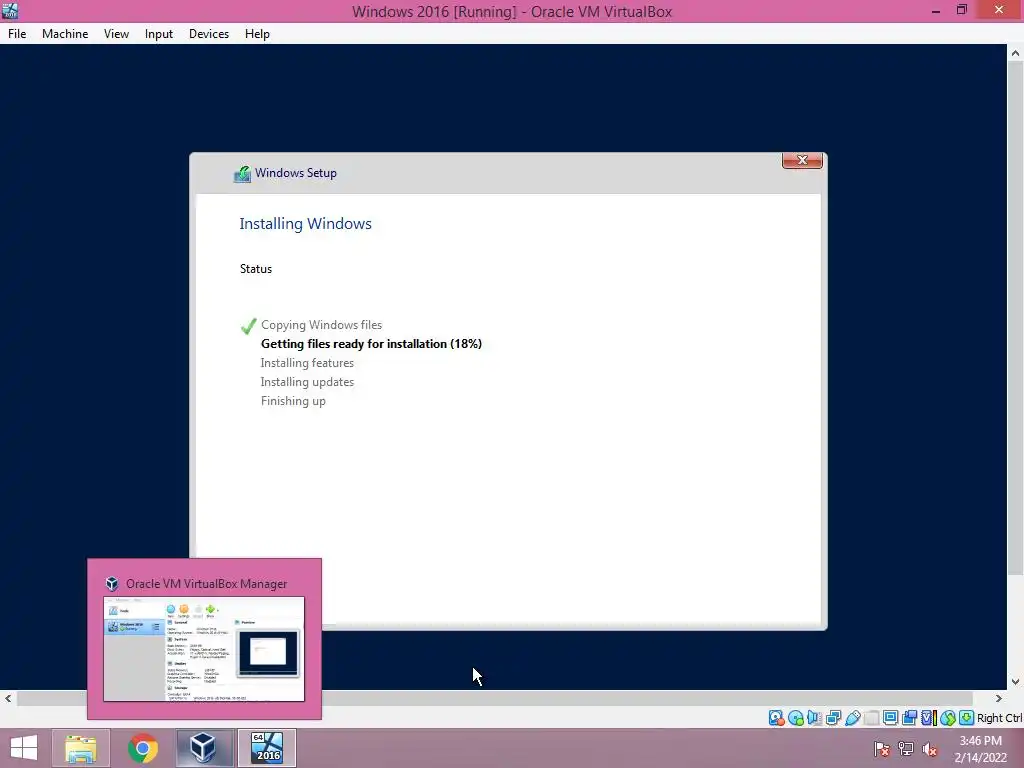Click the recording status icon
Viewport: 1024px width, 768px height.
[x=909, y=718]
